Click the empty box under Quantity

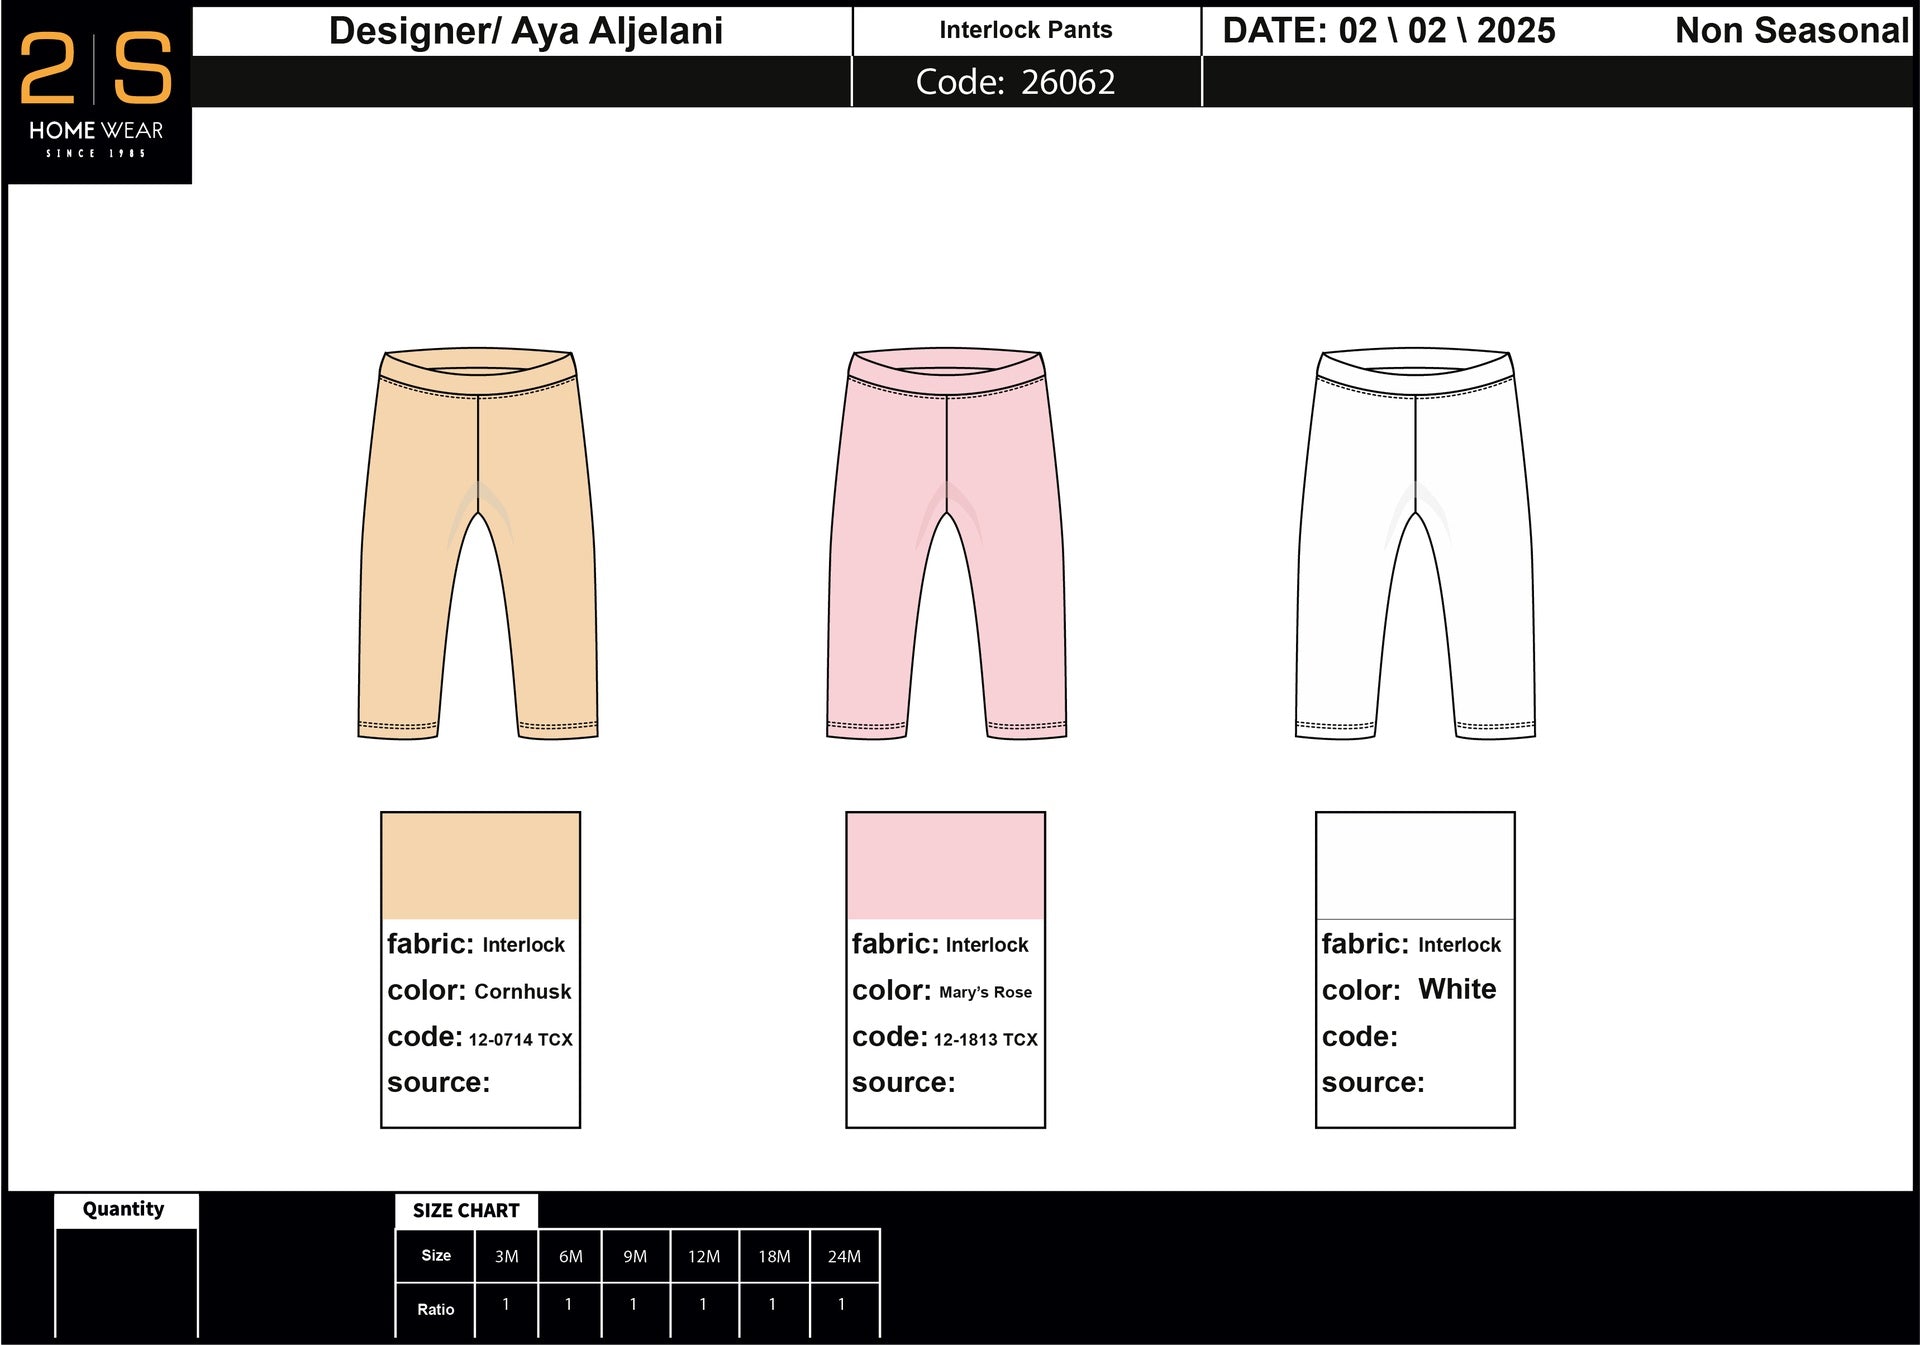pos(126,1283)
